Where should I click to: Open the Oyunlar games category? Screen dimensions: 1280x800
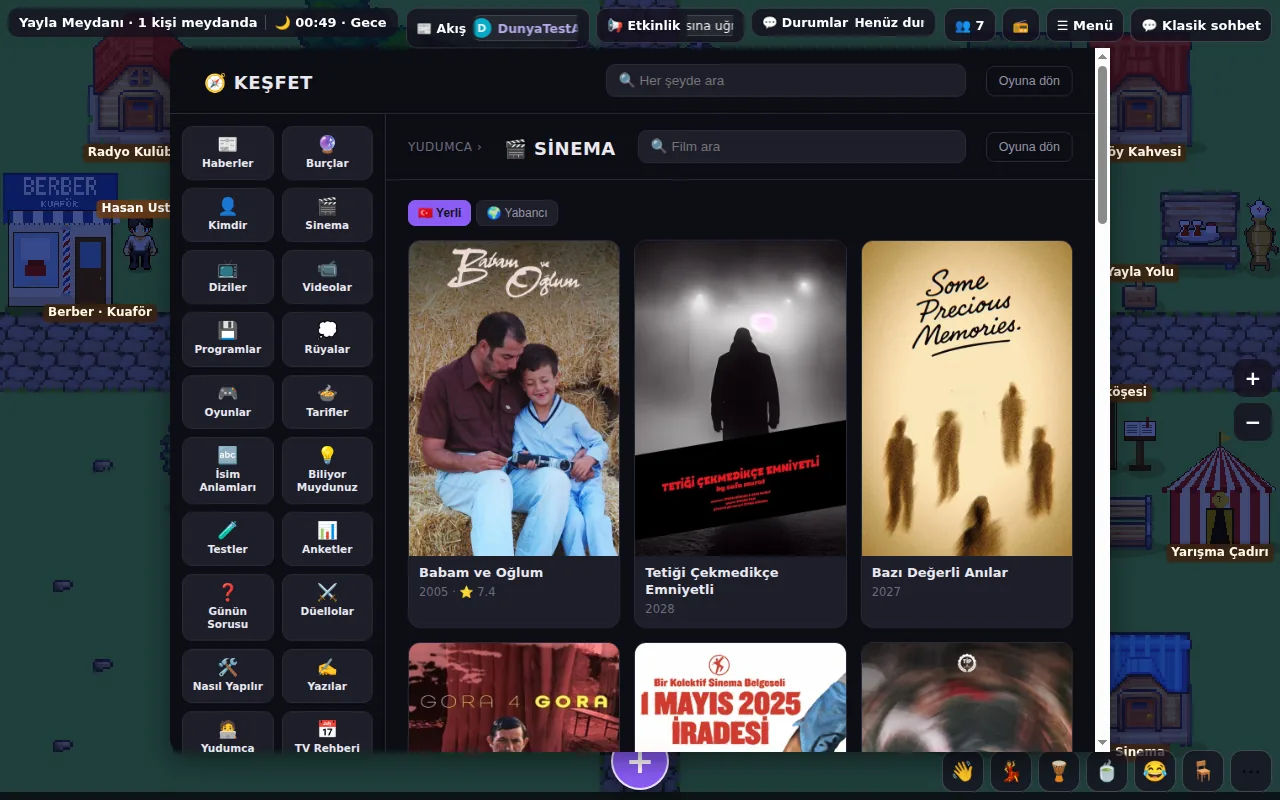point(228,402)
